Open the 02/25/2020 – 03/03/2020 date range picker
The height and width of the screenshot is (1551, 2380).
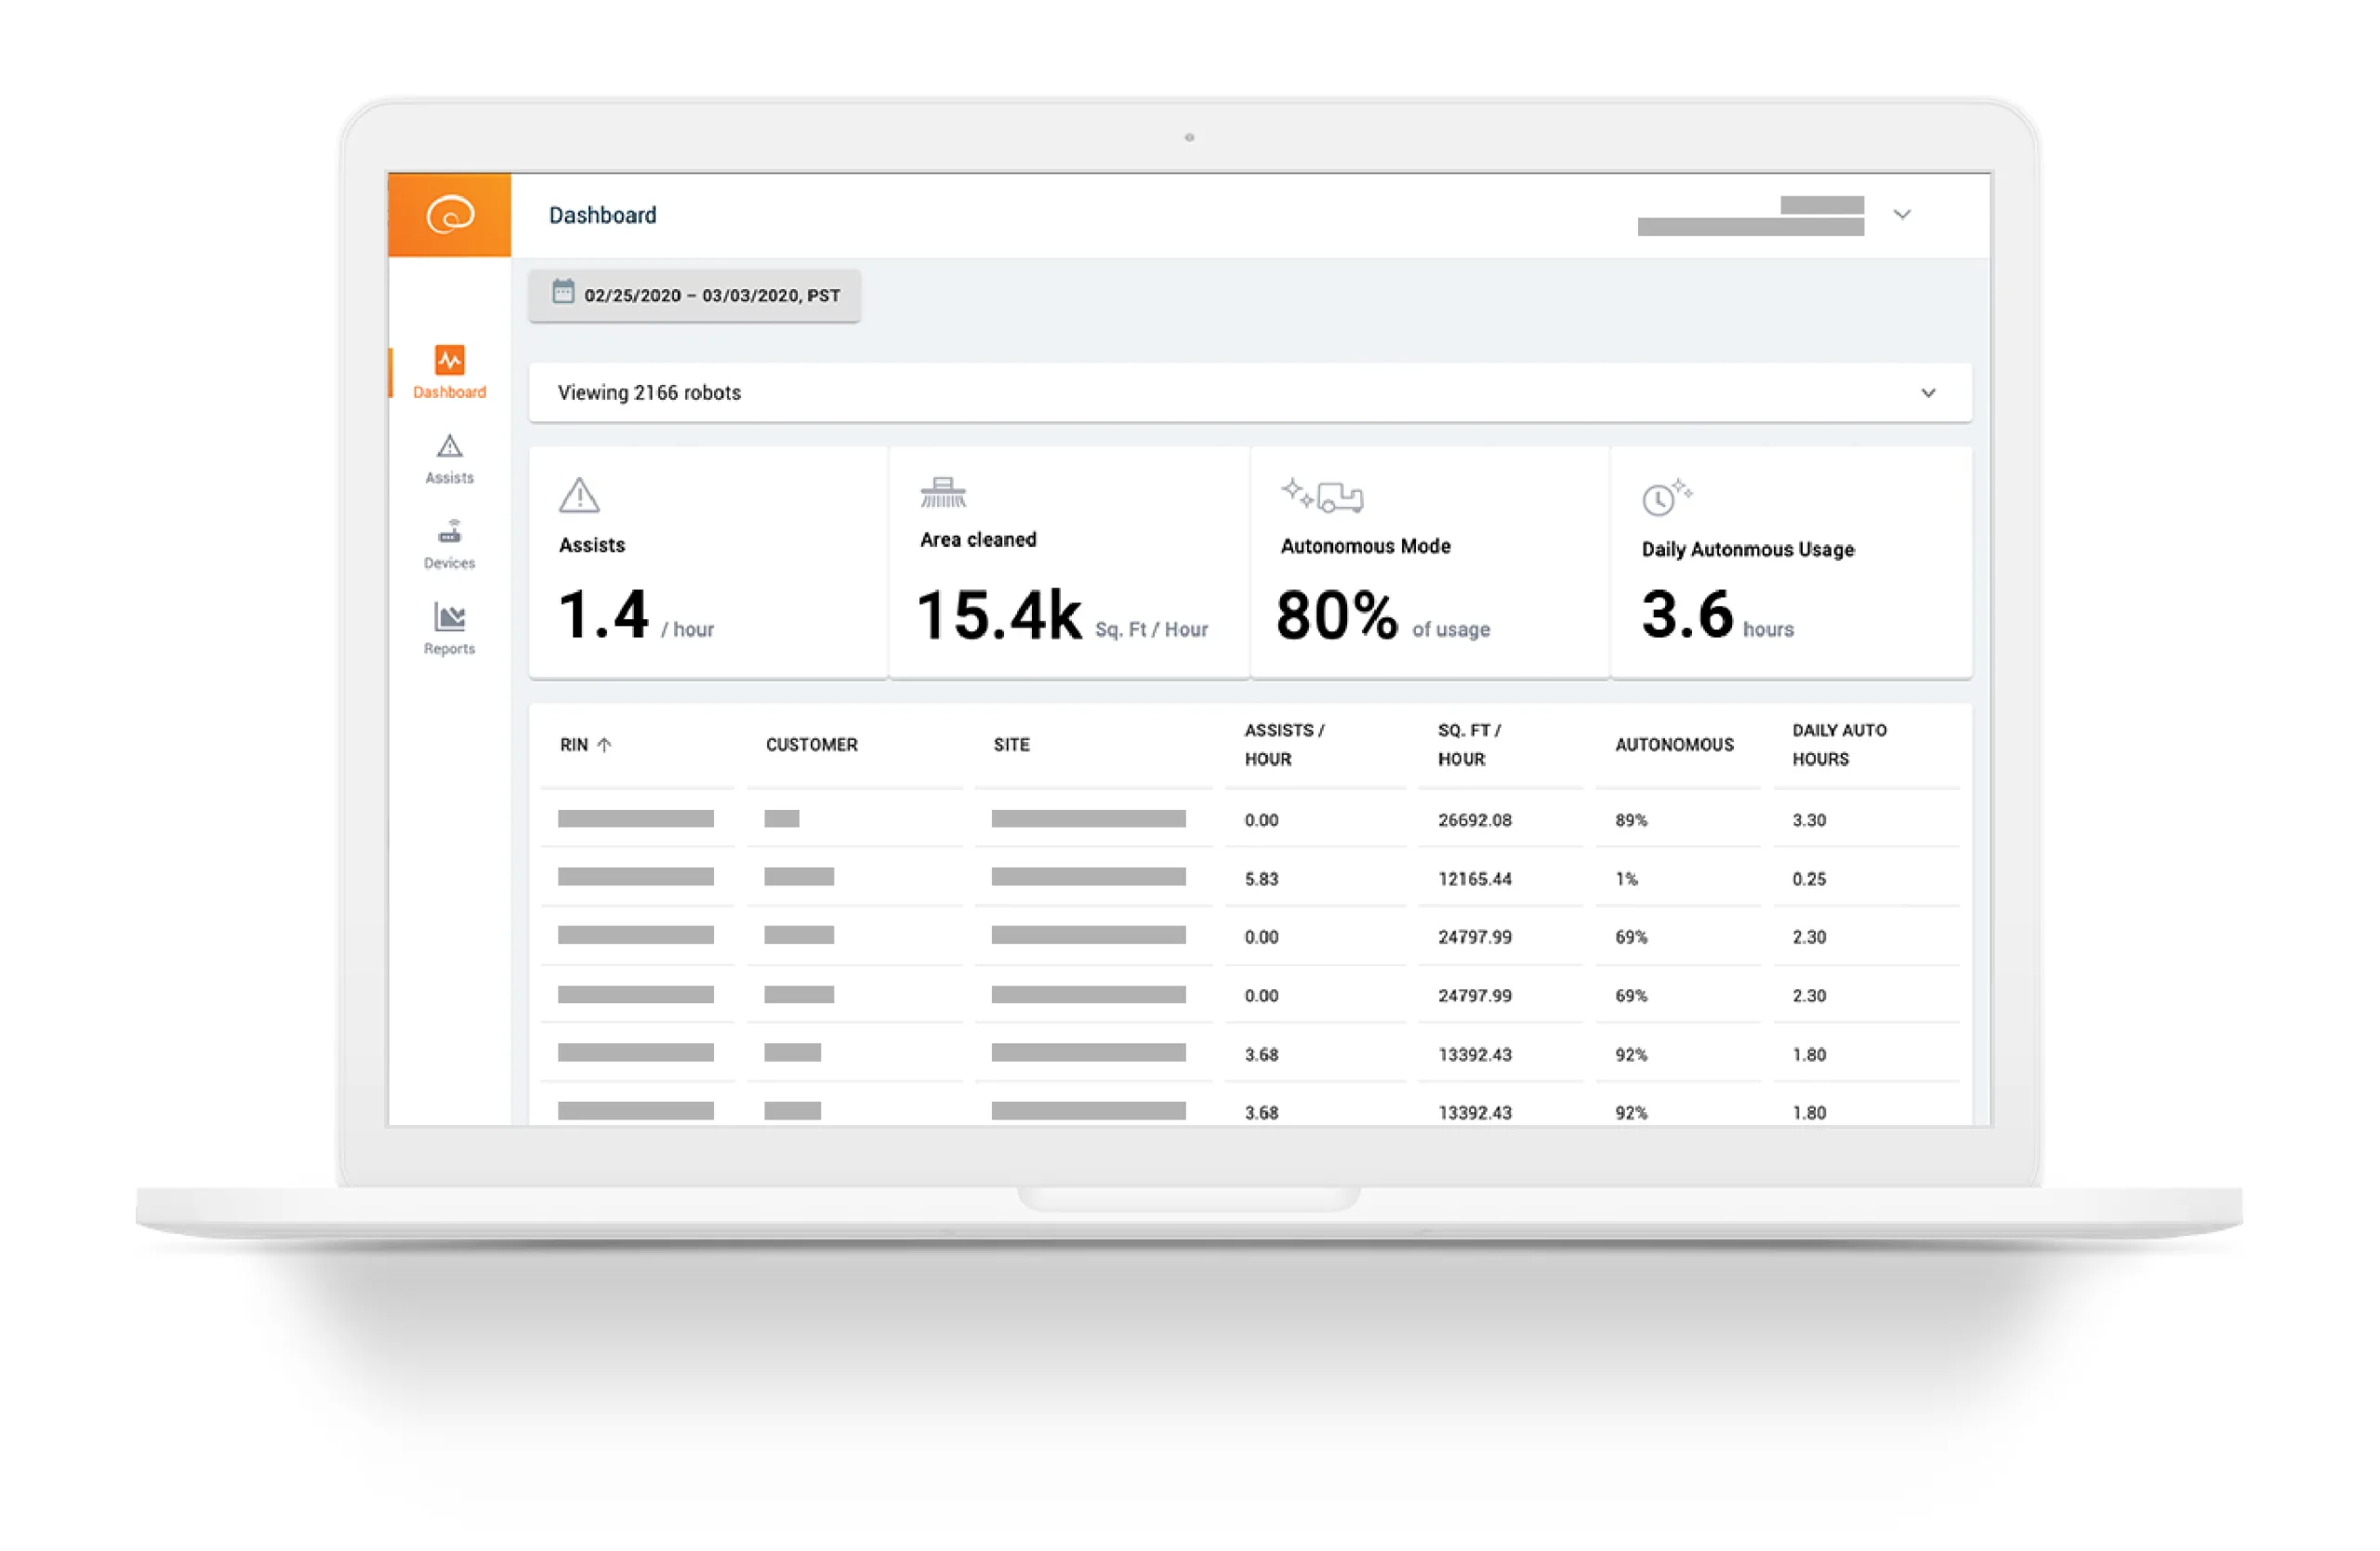tap(694, 295)
